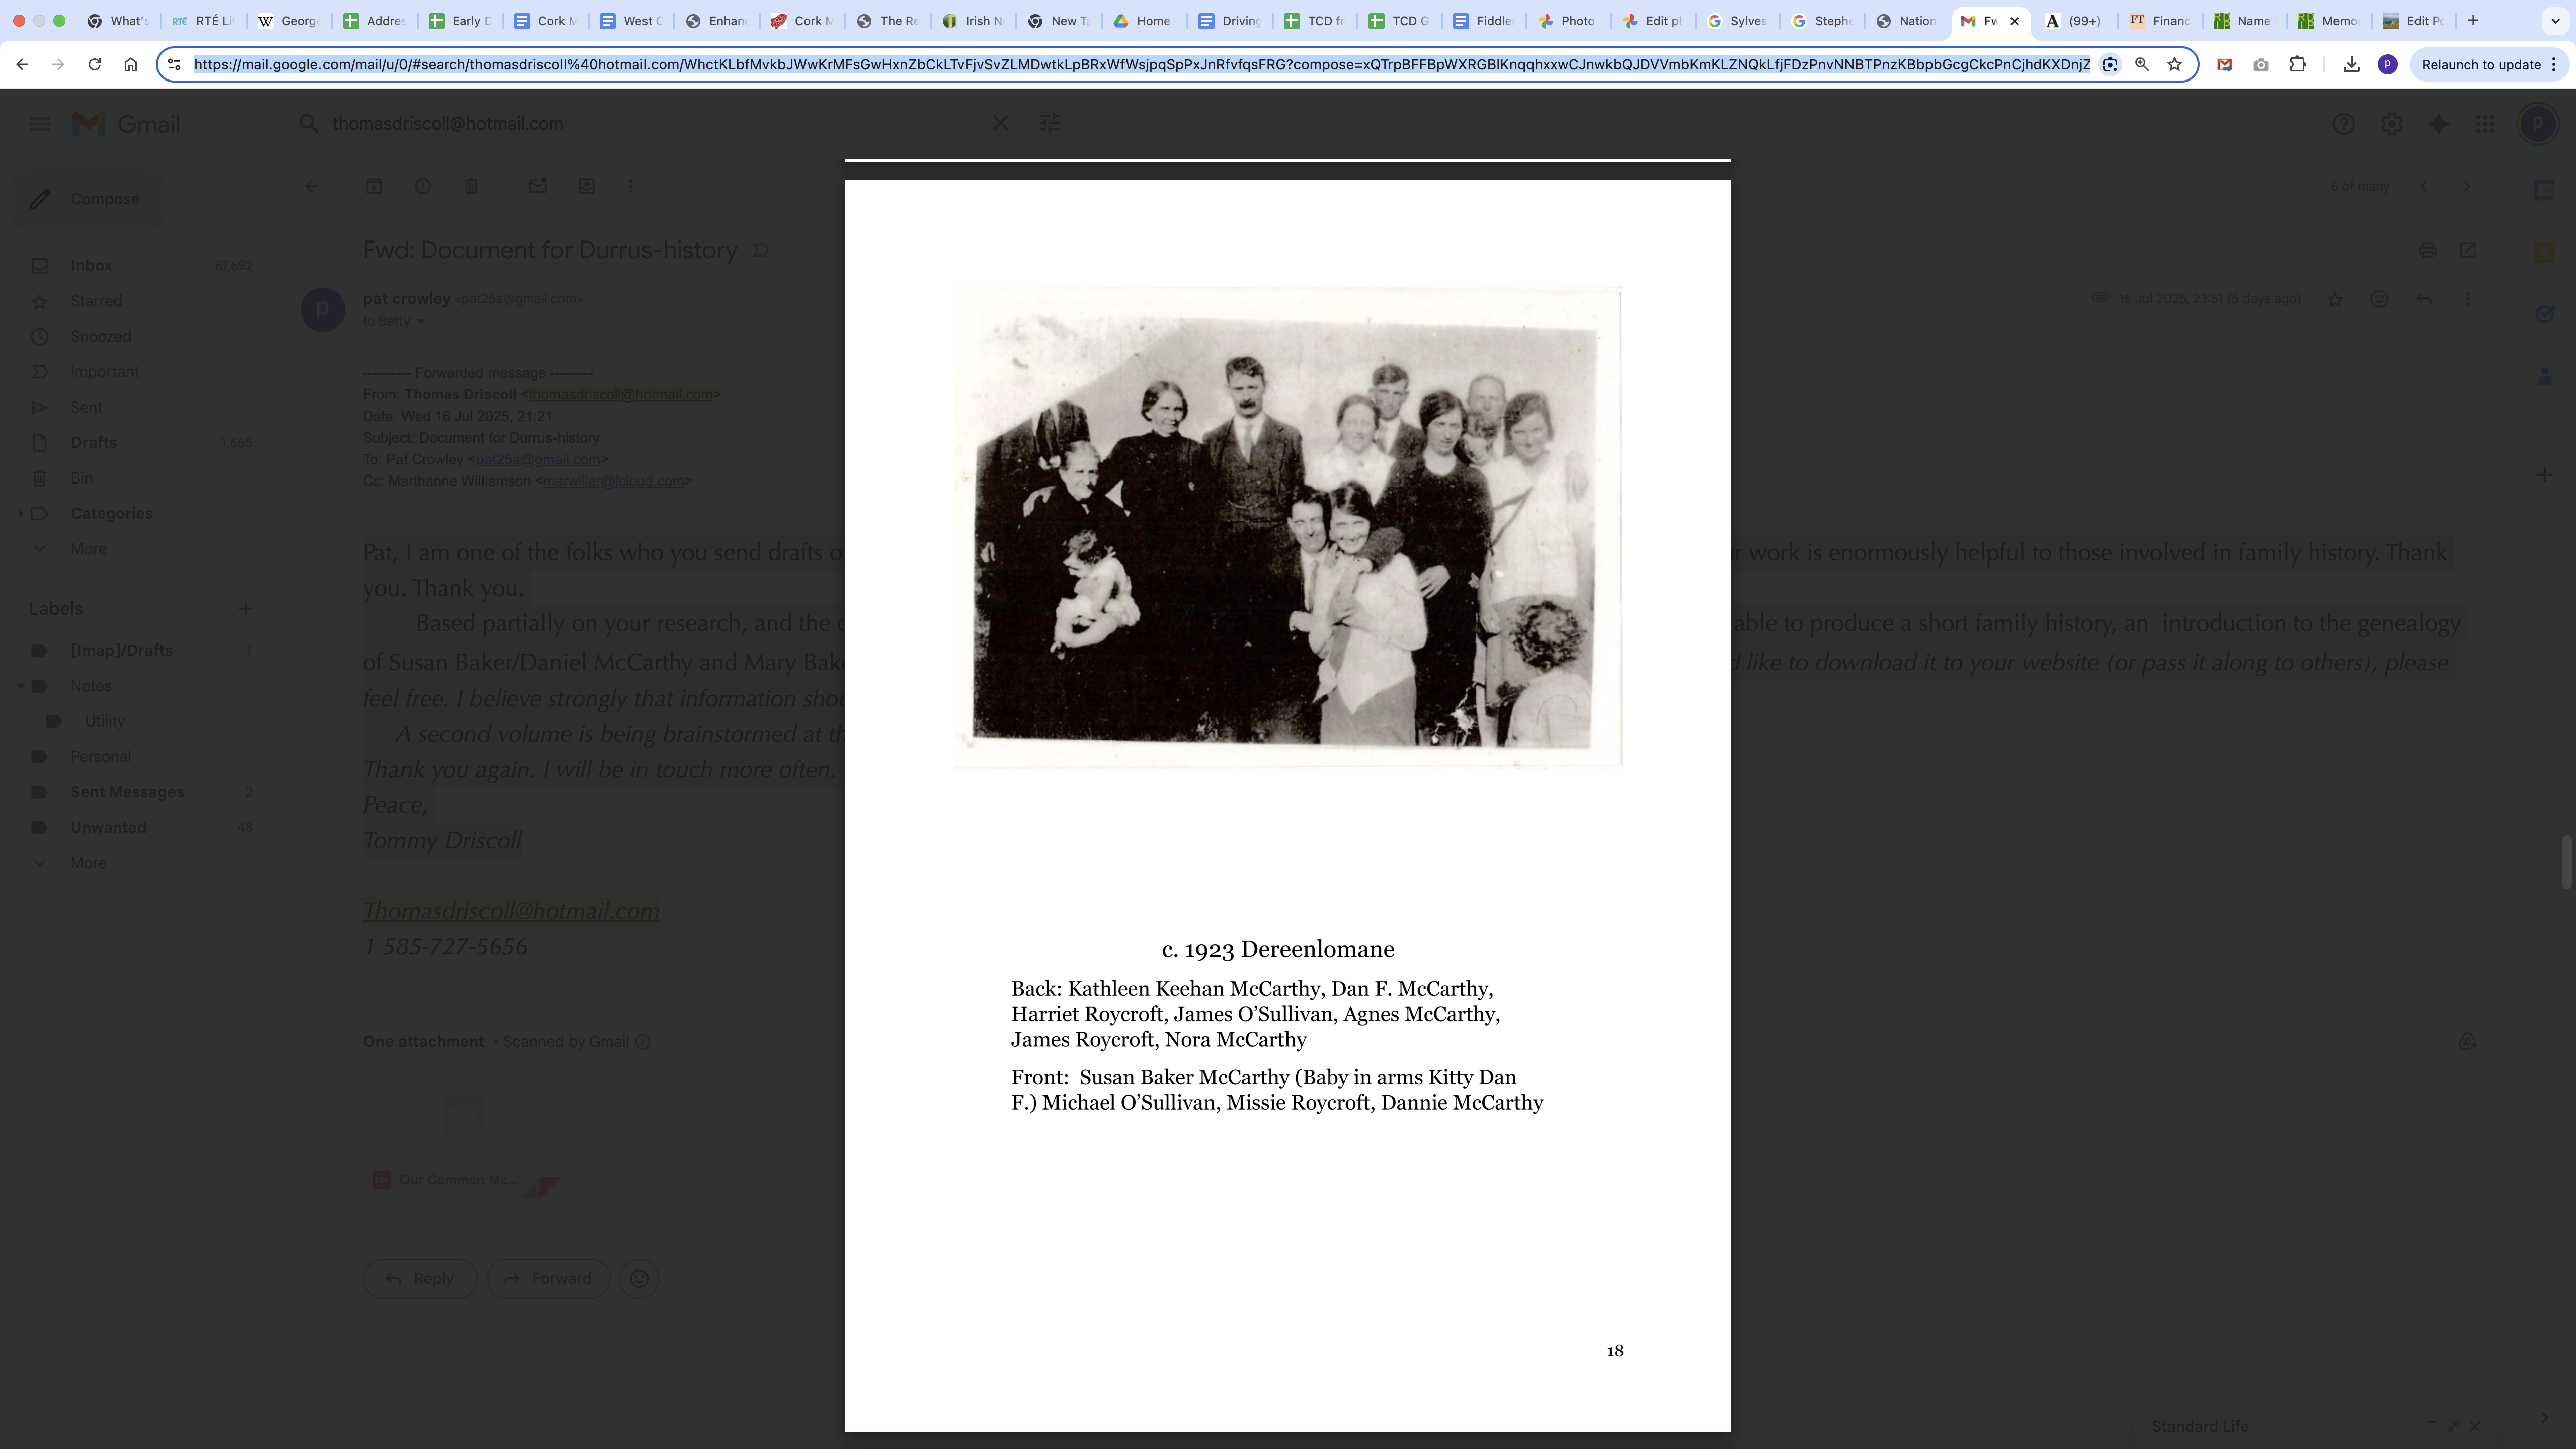Image resolution: width=2576 pixels, height=1449 pixels.
Task: Open the Inbox folder
Action: pyautogui.click(x=91, y=265)
